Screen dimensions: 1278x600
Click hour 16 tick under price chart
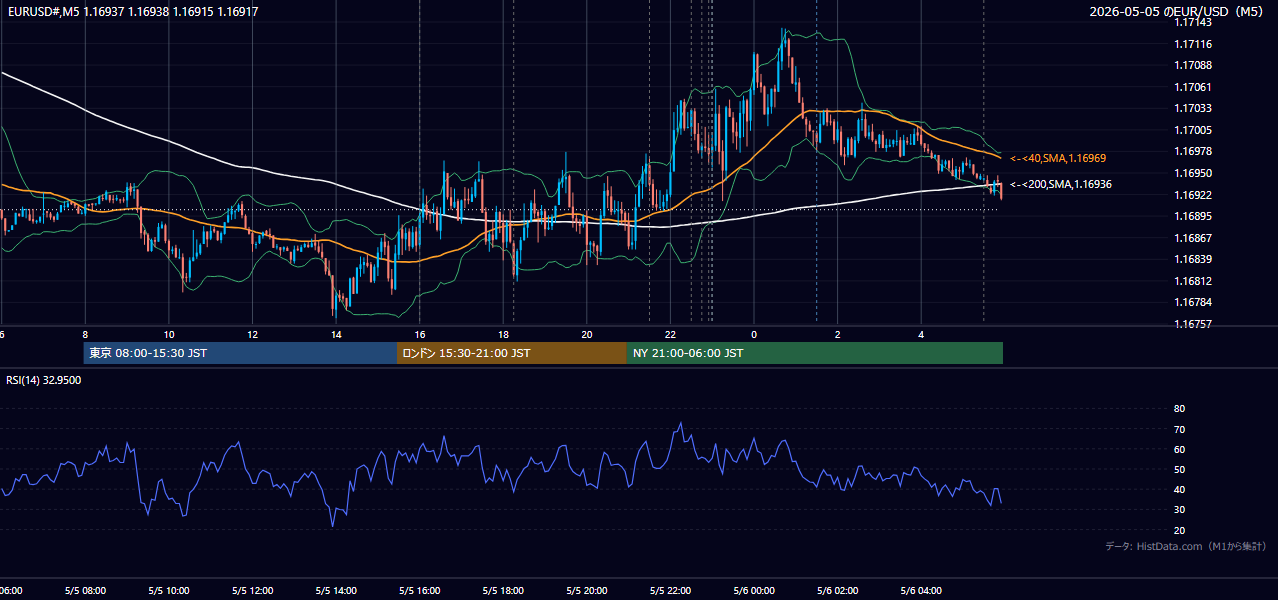420,335
